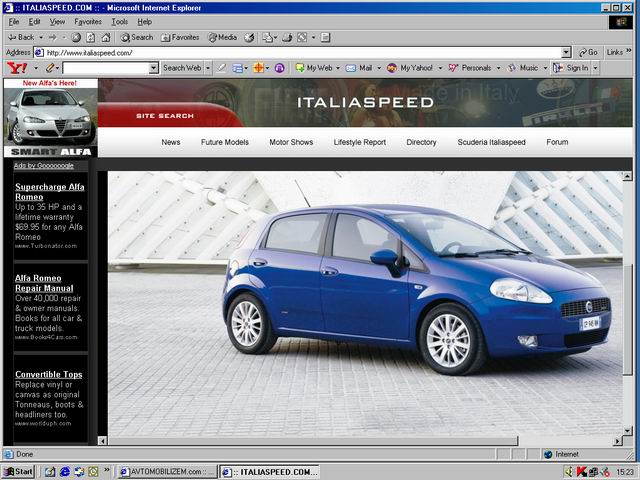The image size is (640, 480).
Task: Print the page with the Print icon
Action: coord(287,38)
